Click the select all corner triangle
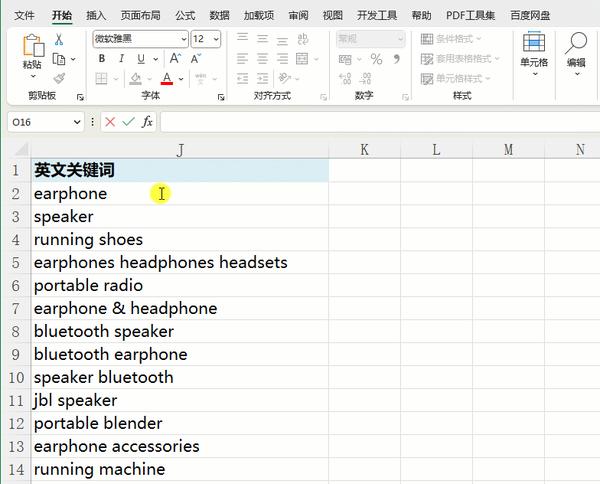 19,149
